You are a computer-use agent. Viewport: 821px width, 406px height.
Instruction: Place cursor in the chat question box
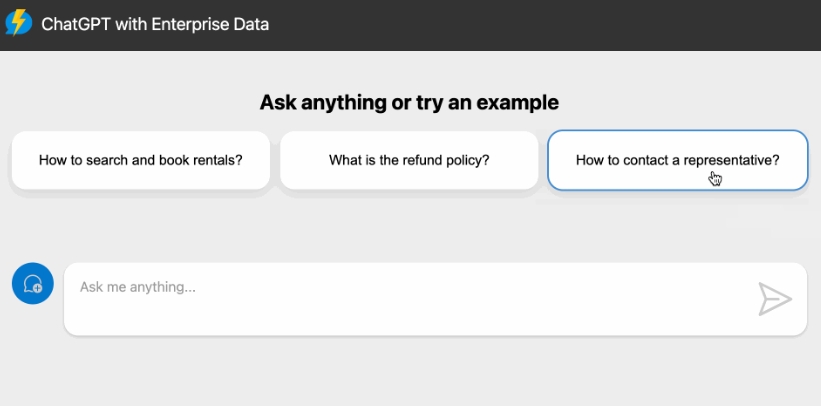[400, 298]
